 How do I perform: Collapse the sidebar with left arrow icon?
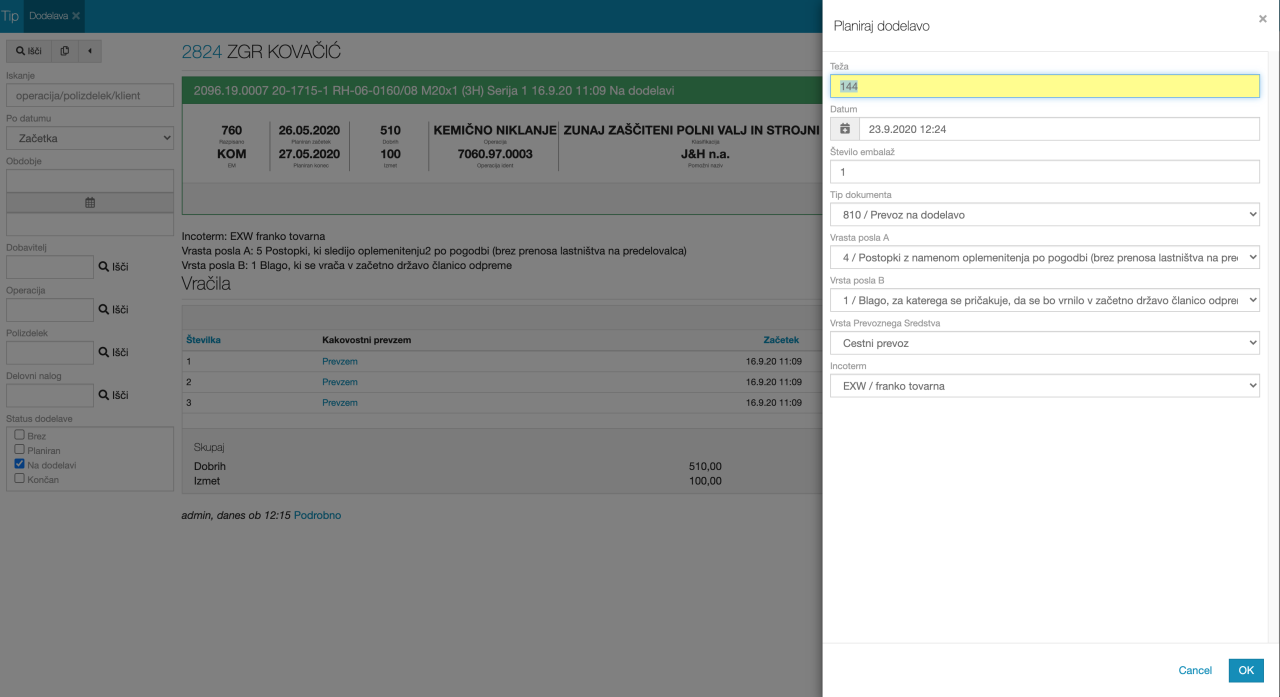(89, 51)
